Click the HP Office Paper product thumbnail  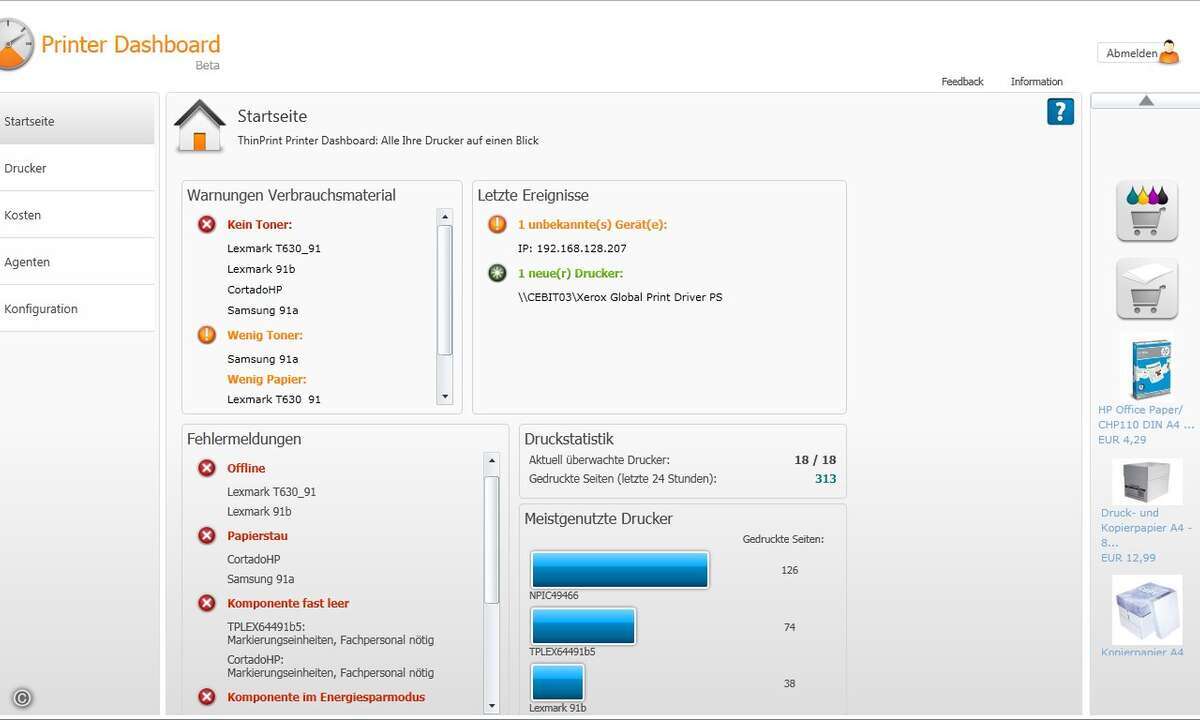coord(1149,369)
